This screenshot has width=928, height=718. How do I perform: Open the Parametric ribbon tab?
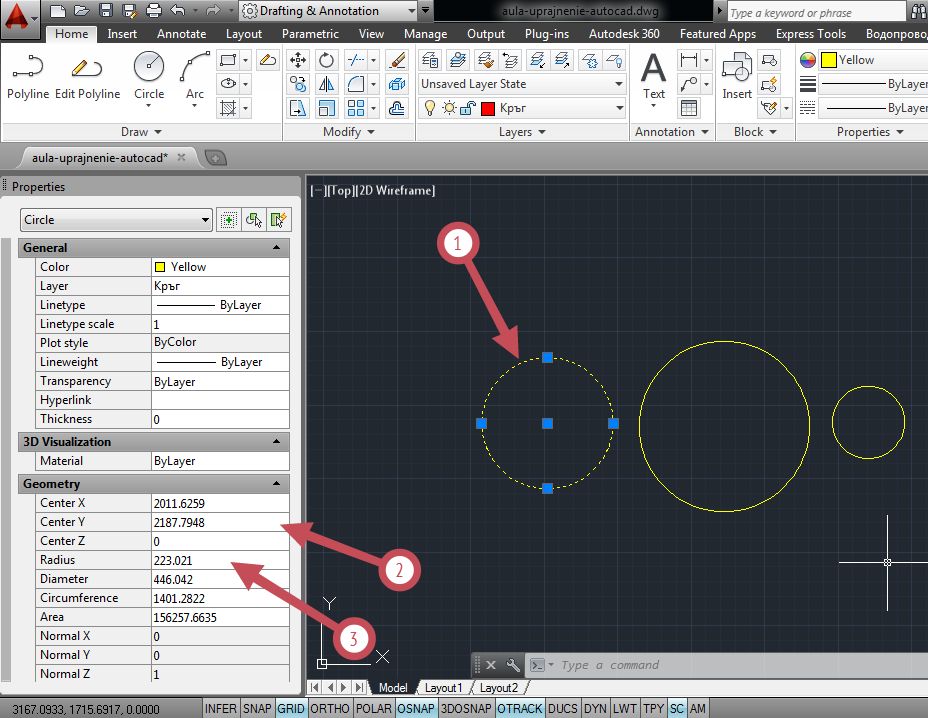point(310,34)
